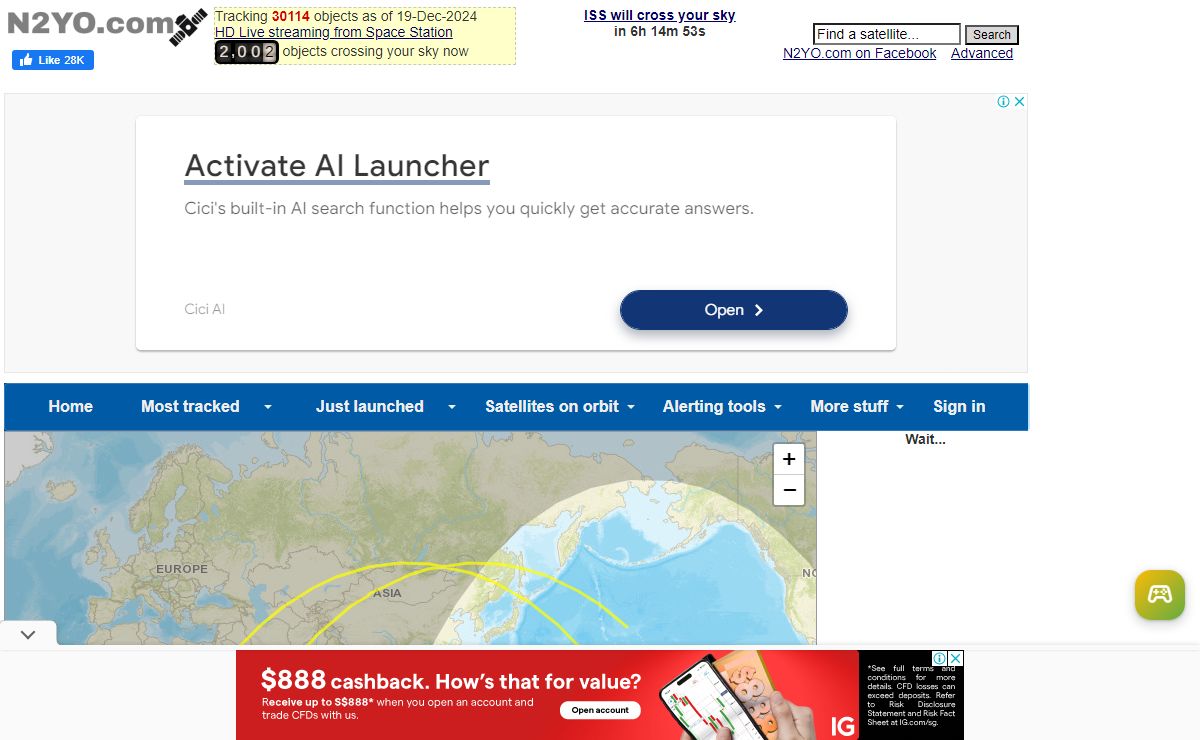1200x740 pixels.
Task: Click the info icon on IG banner ad
Action: click(940, 658)
